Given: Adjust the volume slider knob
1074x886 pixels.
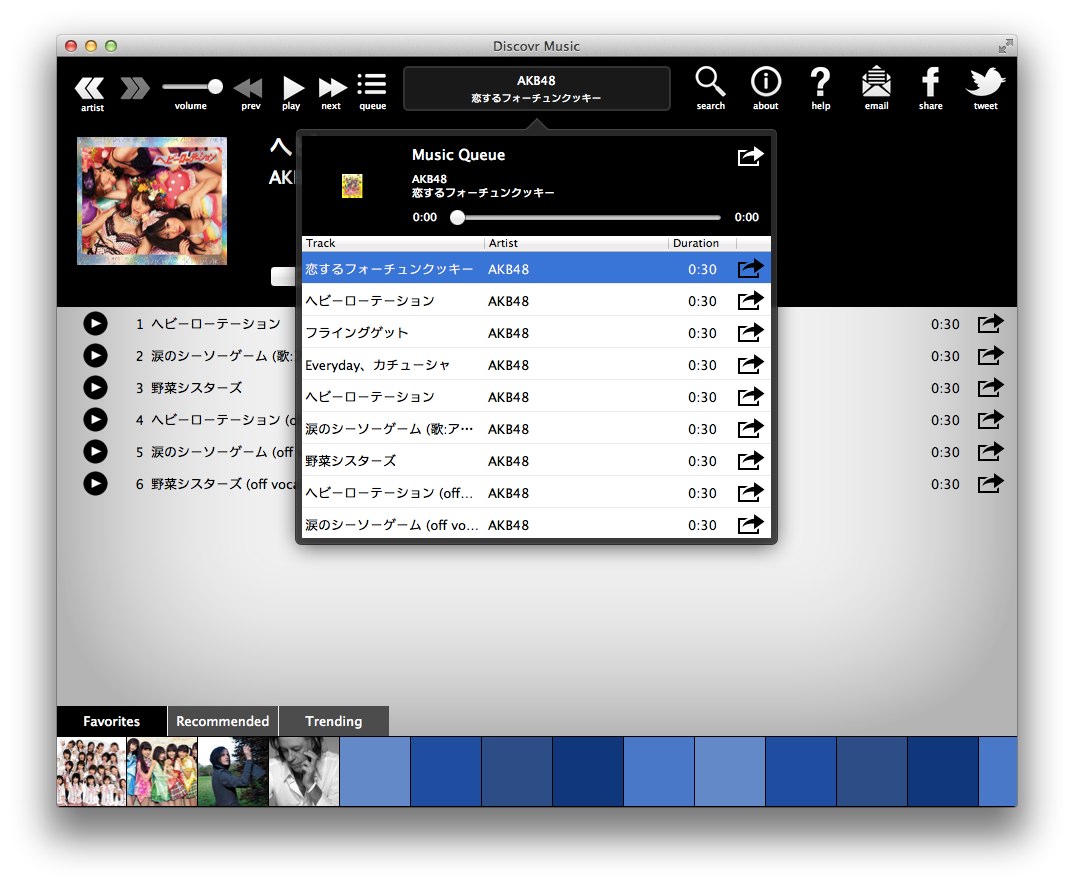Looking at the screenshot, I should tap(215, 87).
